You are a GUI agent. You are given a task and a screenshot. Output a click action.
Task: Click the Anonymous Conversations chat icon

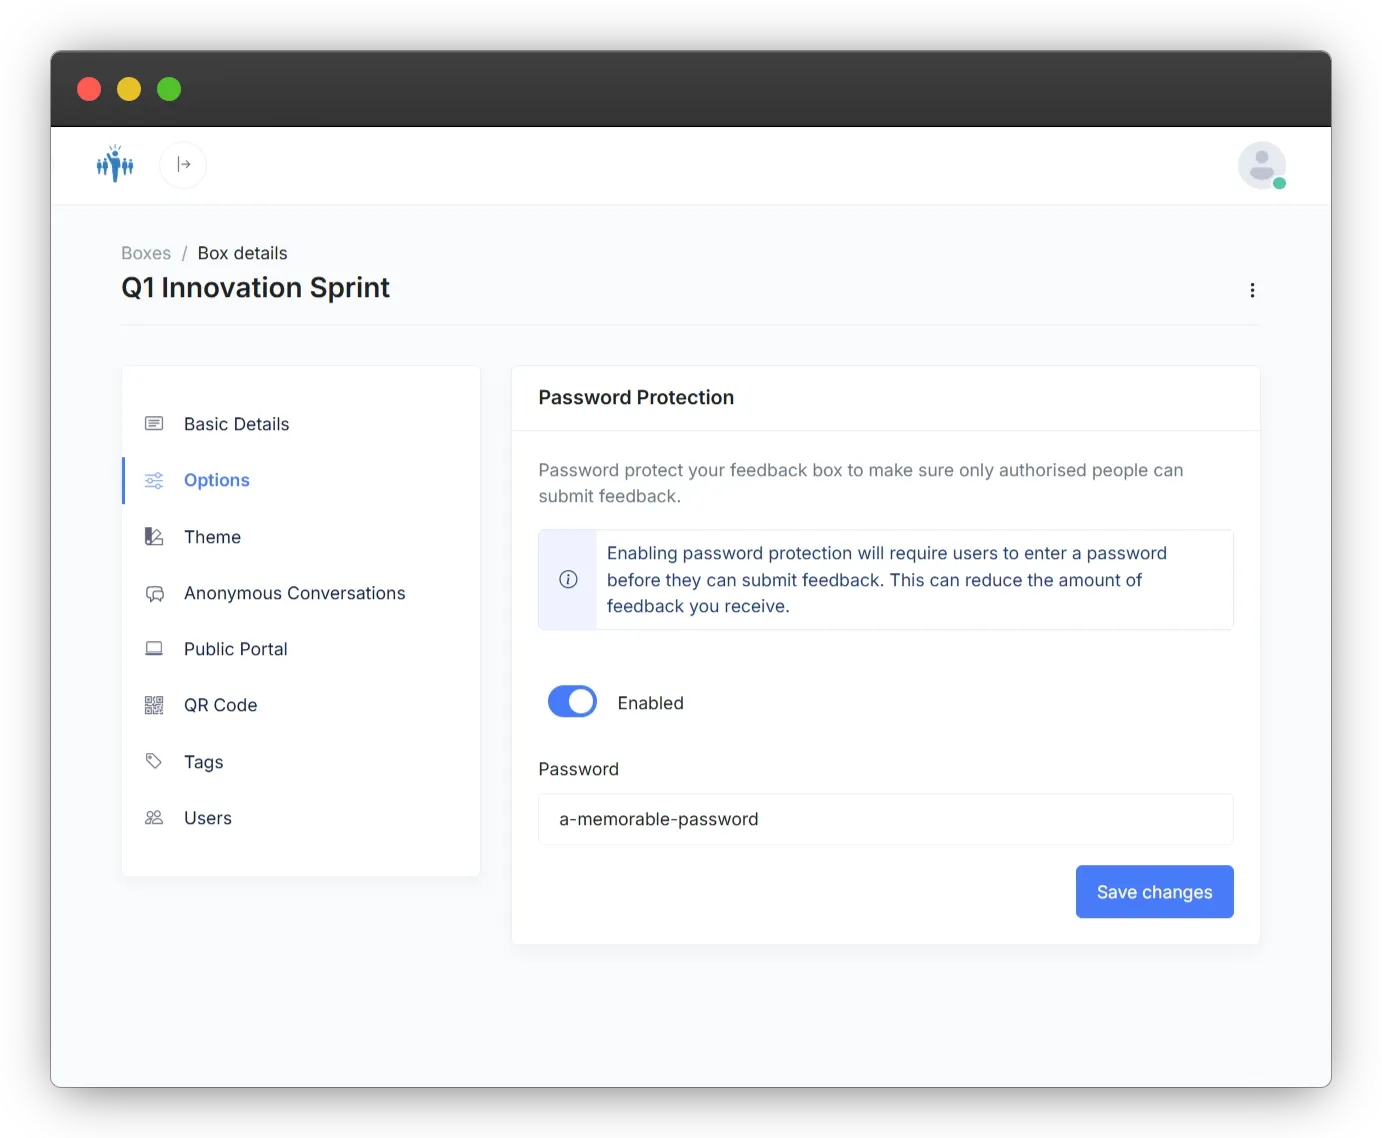click(154, 593)
